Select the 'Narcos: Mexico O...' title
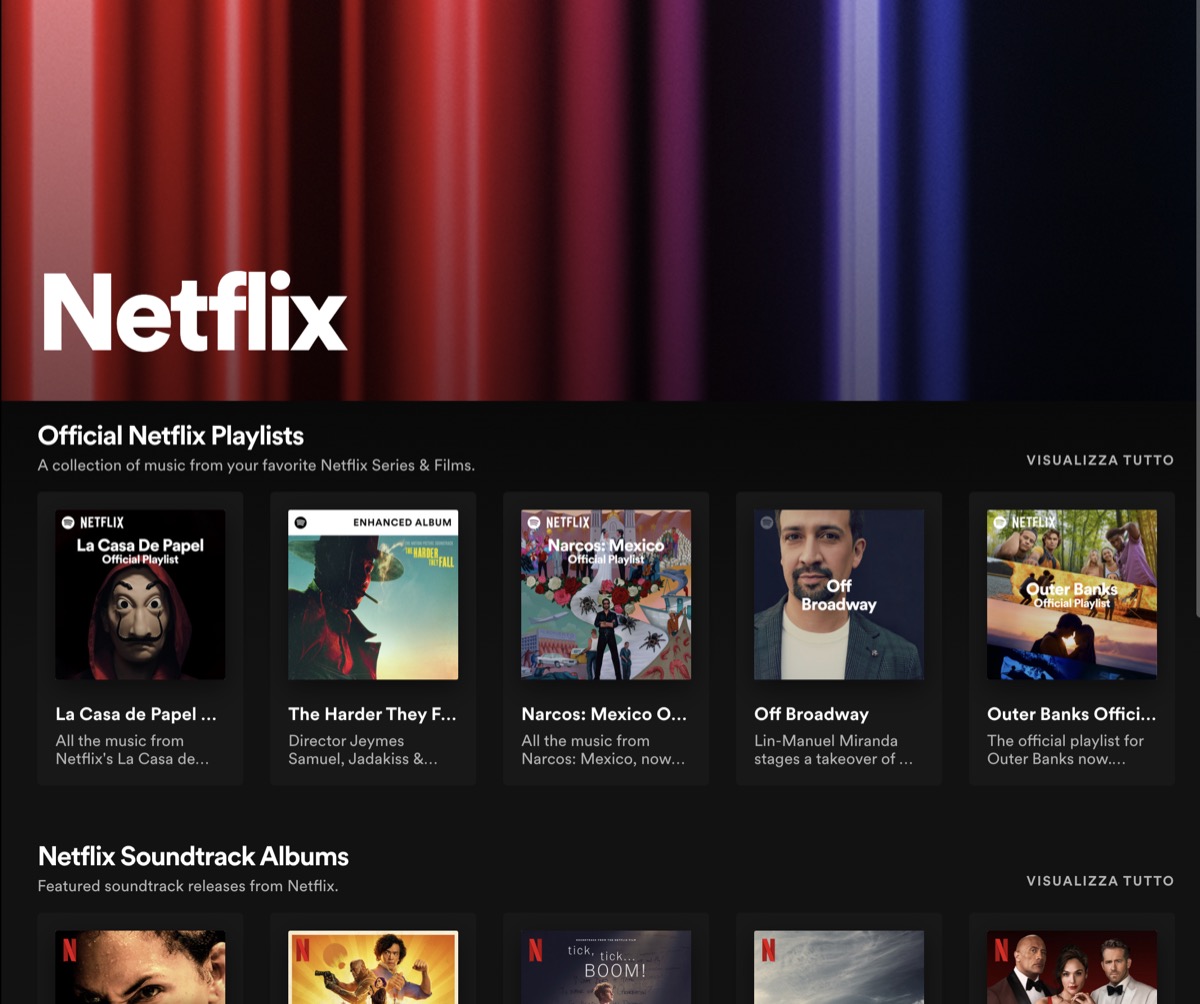 [x=604, y=714]
